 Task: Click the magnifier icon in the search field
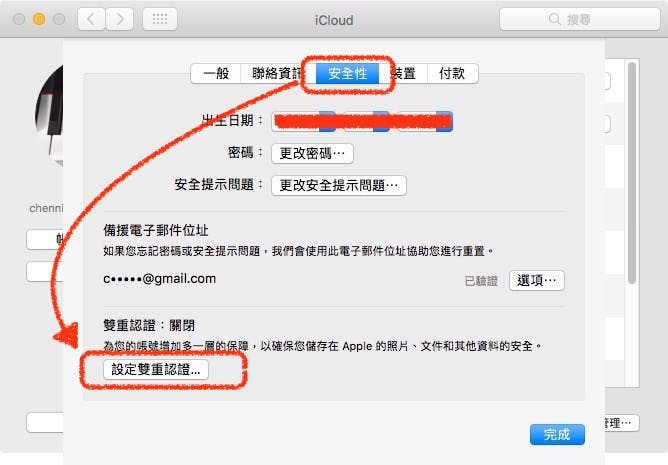pos(554,19)
